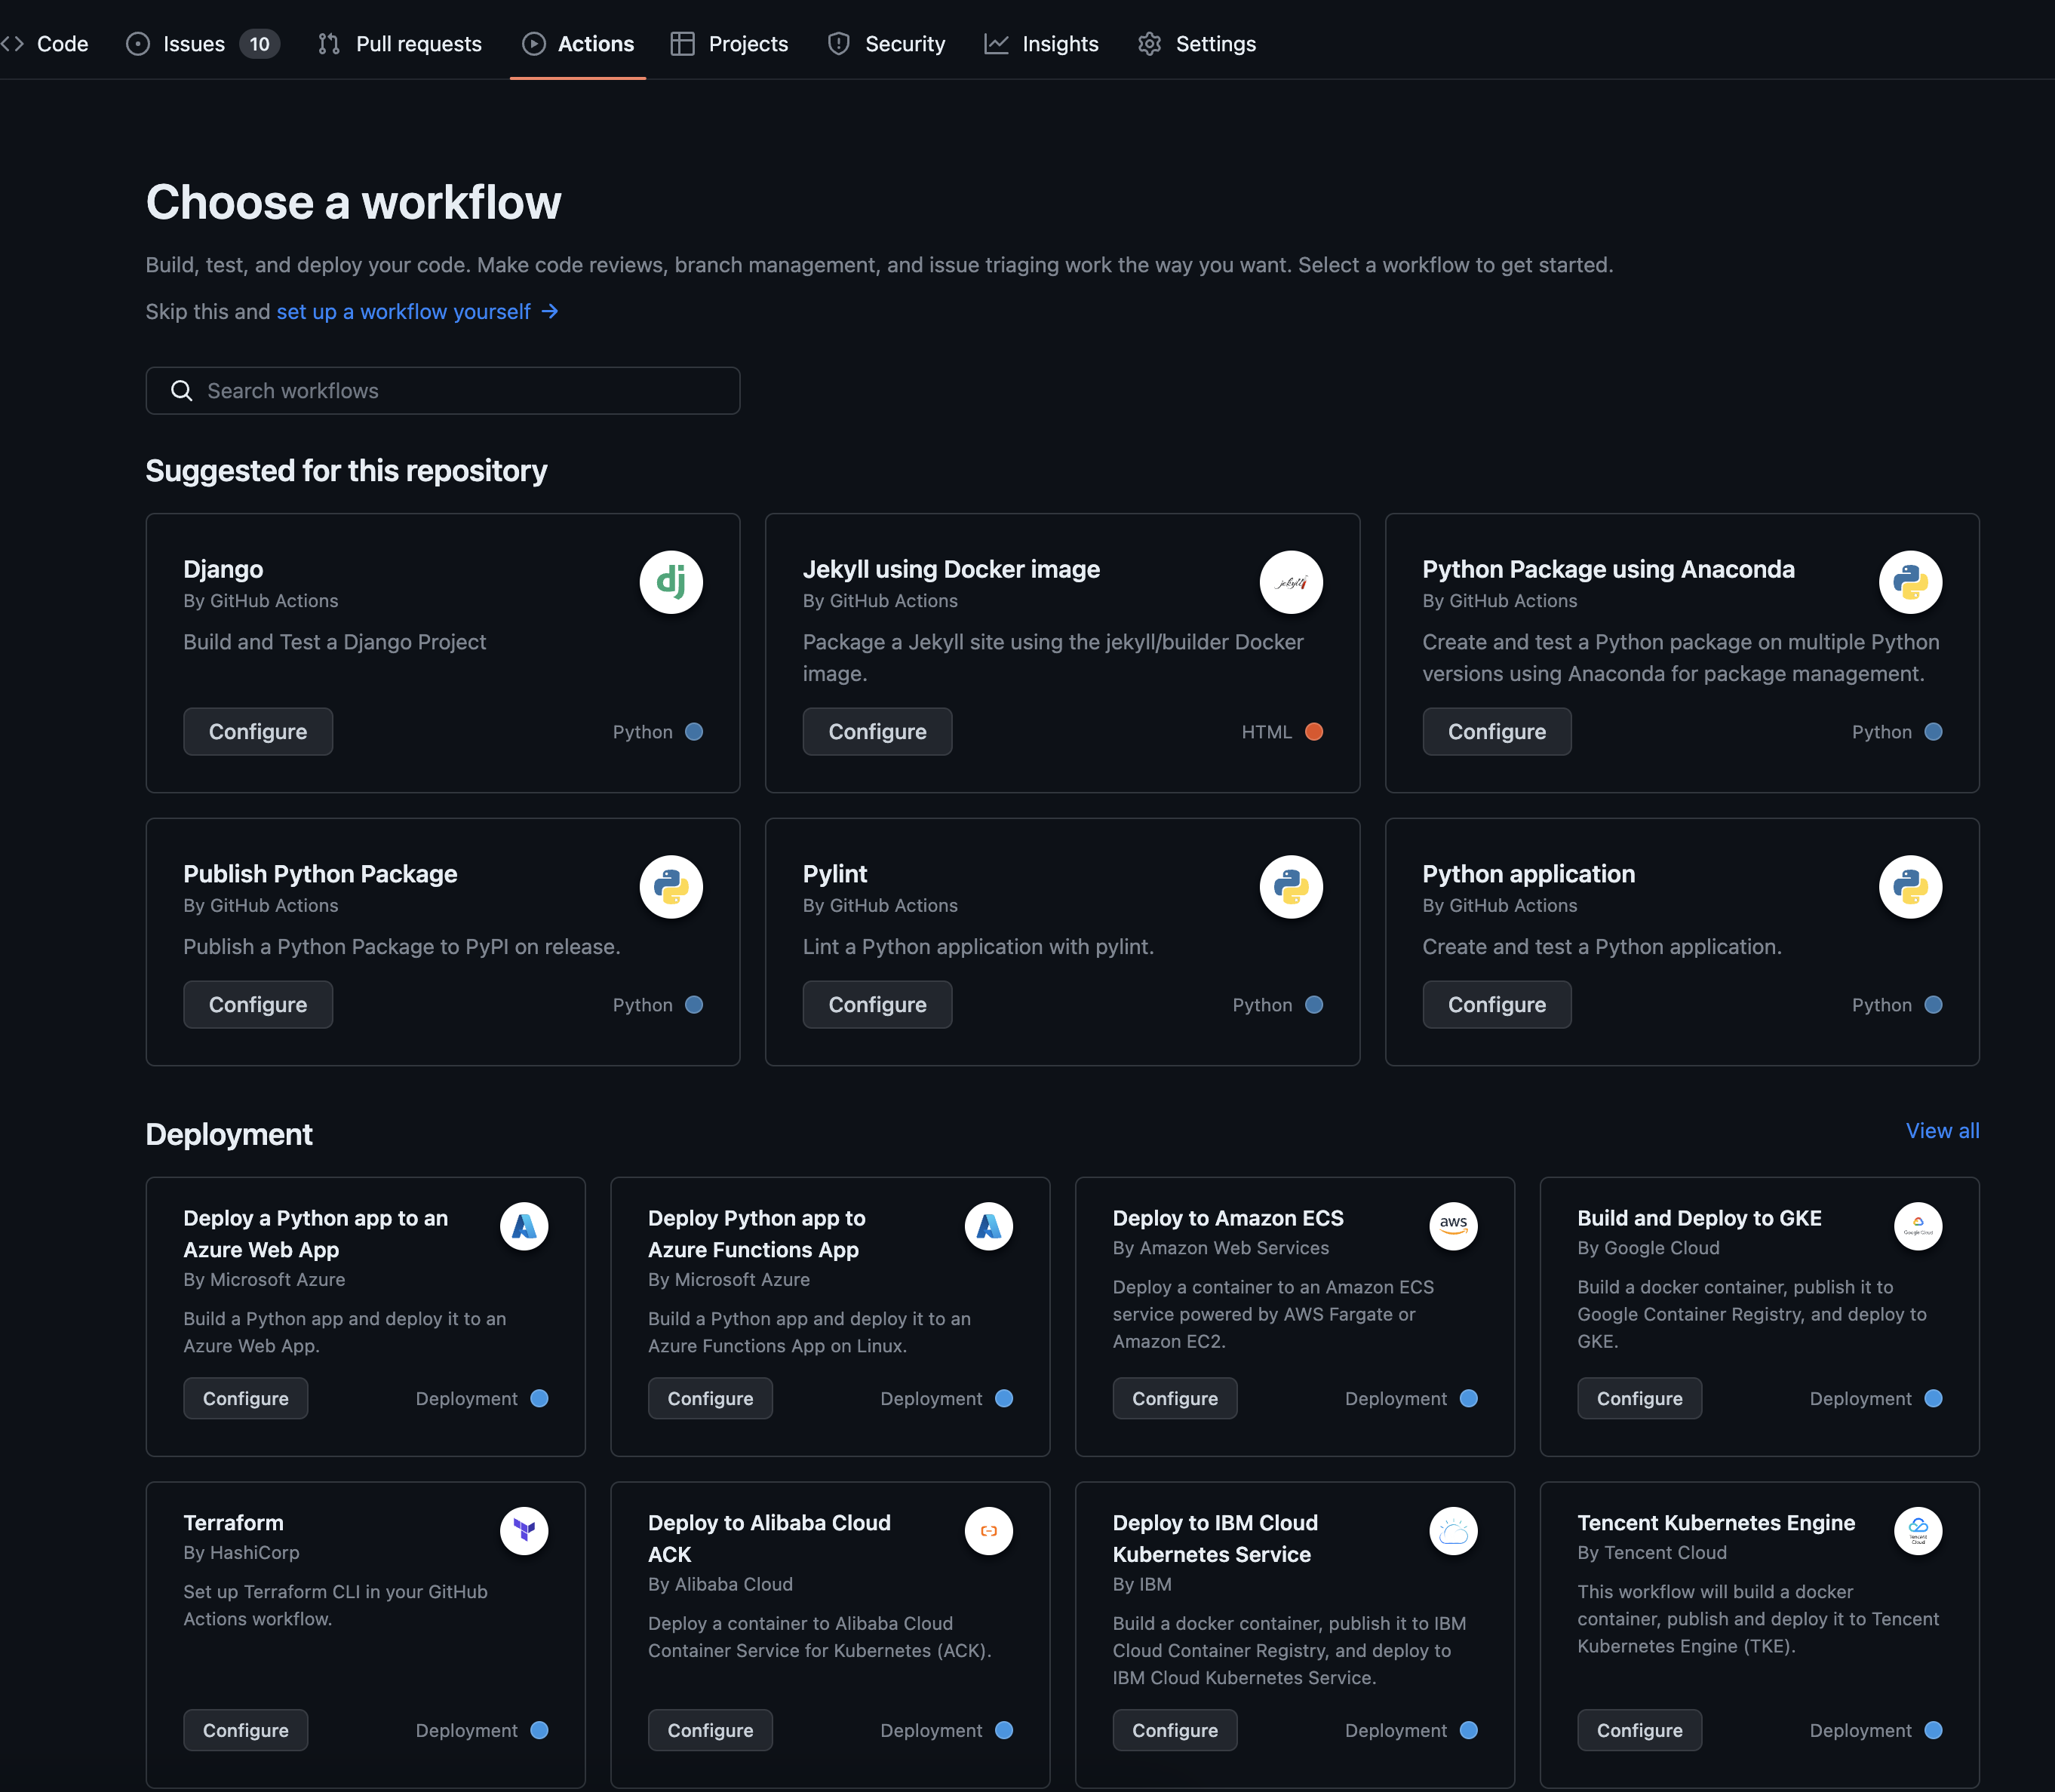Click the Python logo on Python application card
The height and width of the screenshot is (1792, 2055).
pyautogui.click(x=1910, y=887)
